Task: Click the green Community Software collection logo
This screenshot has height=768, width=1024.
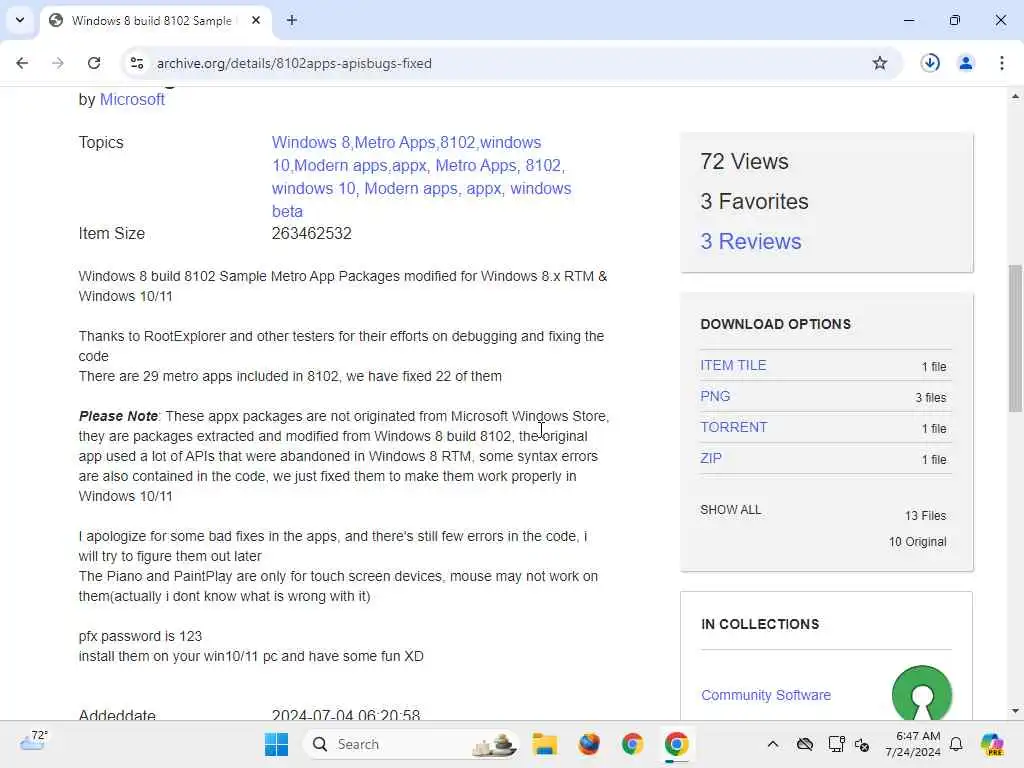Action: [x=921, y=692]
